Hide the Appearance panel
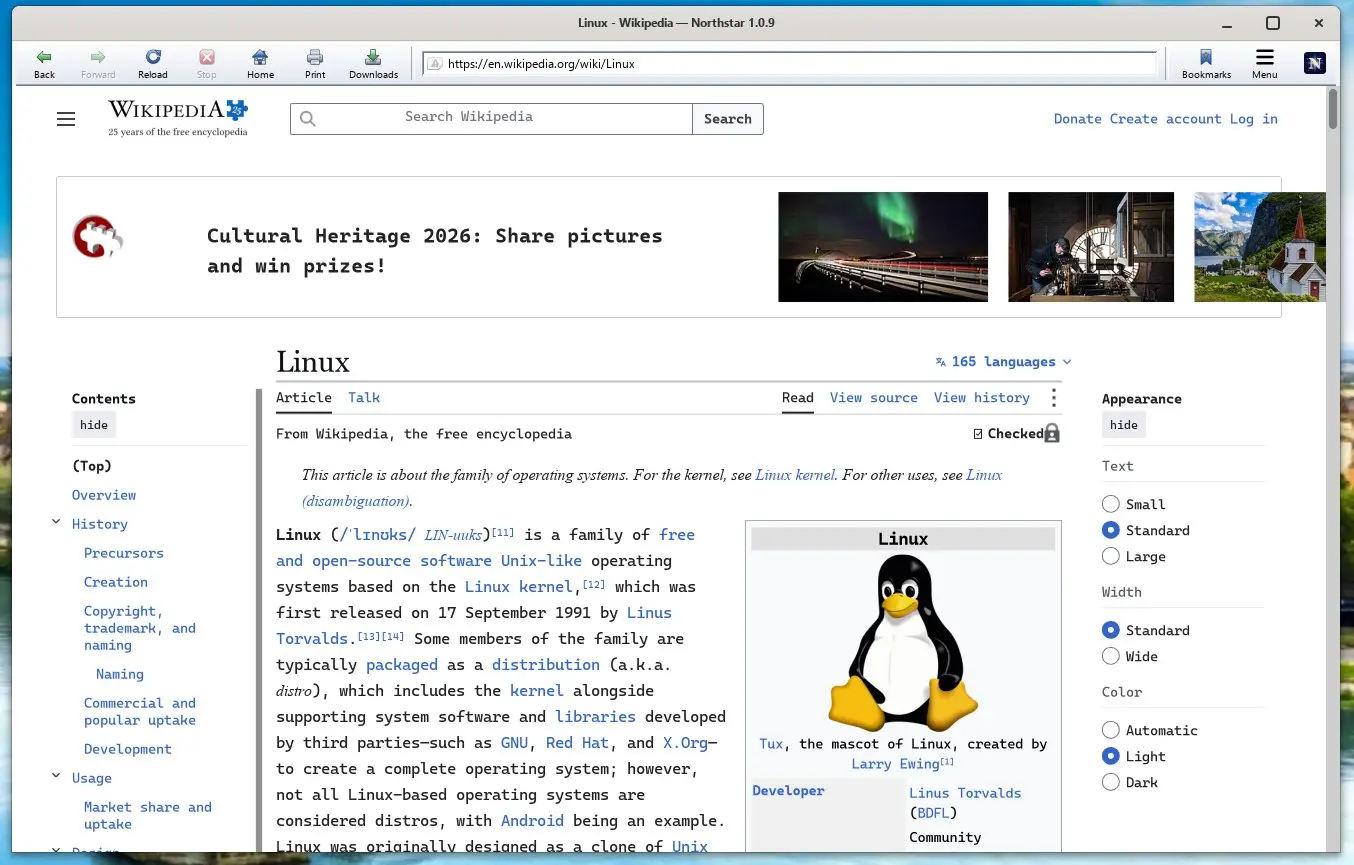The width and height of the screenshot is (1354, 865). tap(1124, 425)
